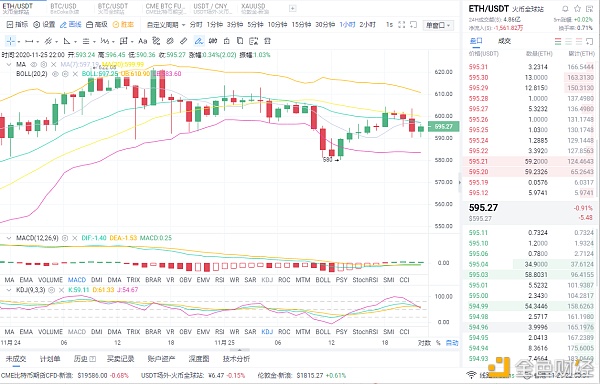The image size is (600, 384).
Task: Add ETH/USDT to favorites star
Action: coord(577,8)
